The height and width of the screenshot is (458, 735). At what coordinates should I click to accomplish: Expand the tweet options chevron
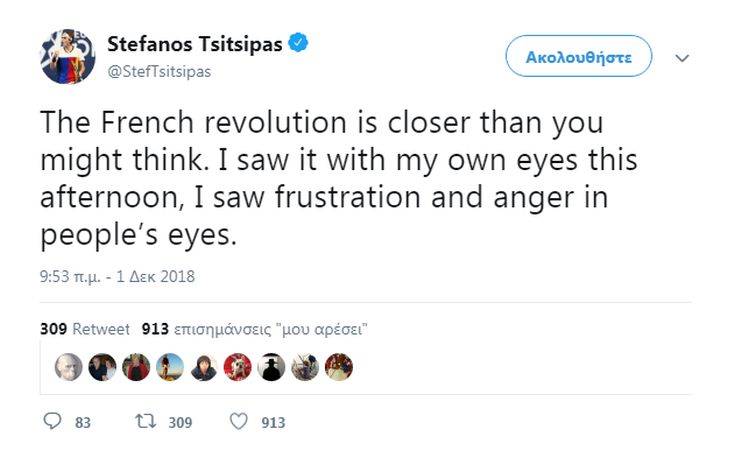682,58
